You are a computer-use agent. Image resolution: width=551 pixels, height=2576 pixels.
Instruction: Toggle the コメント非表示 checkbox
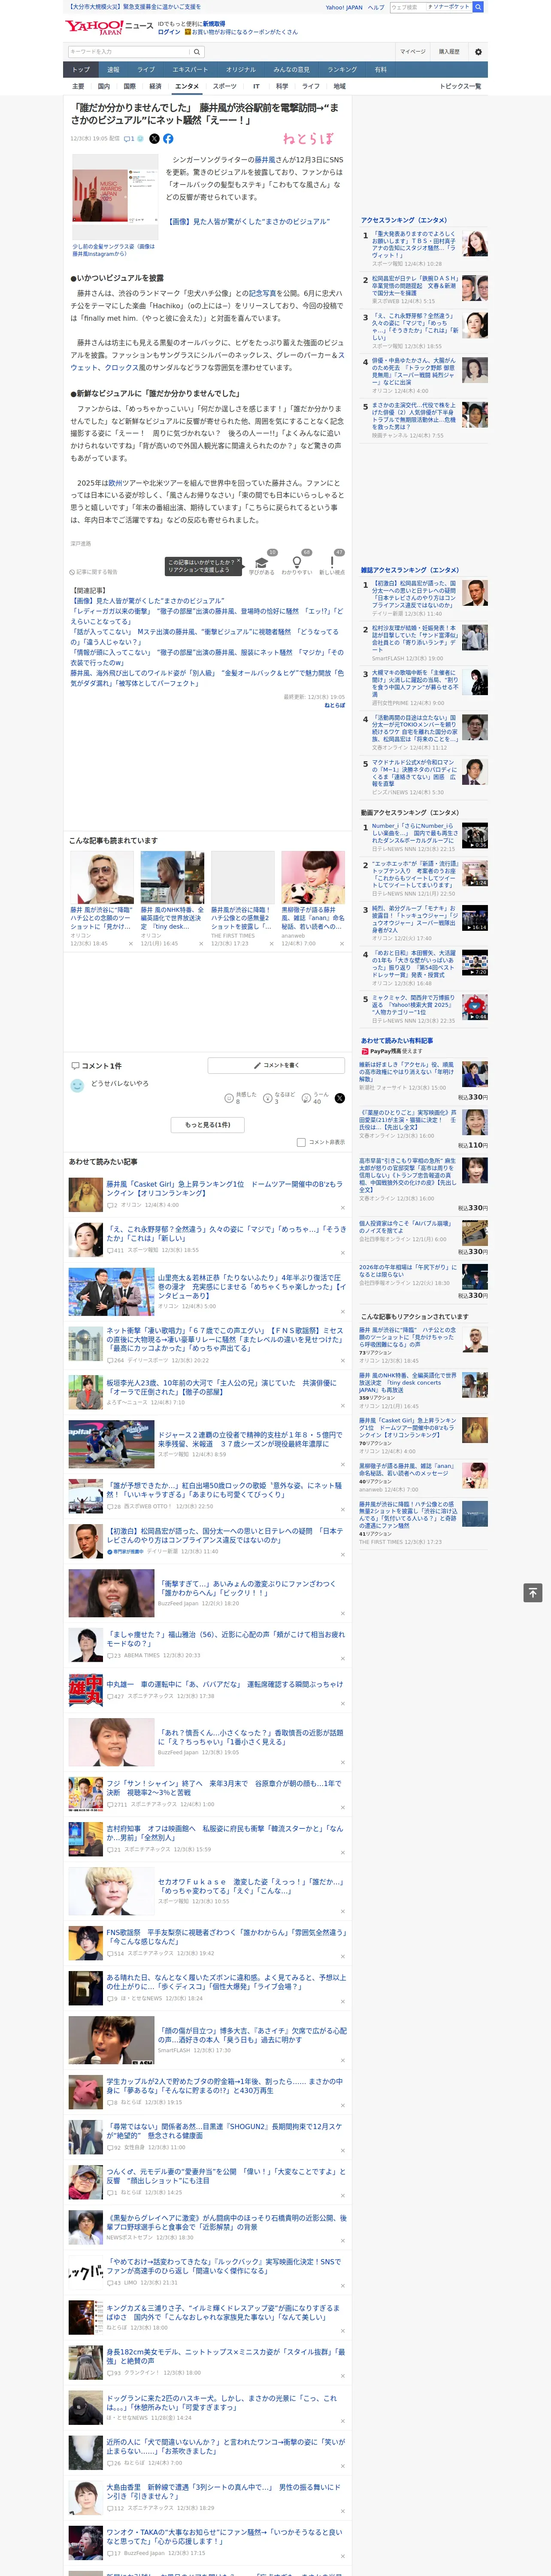[x=301, y=1142]
